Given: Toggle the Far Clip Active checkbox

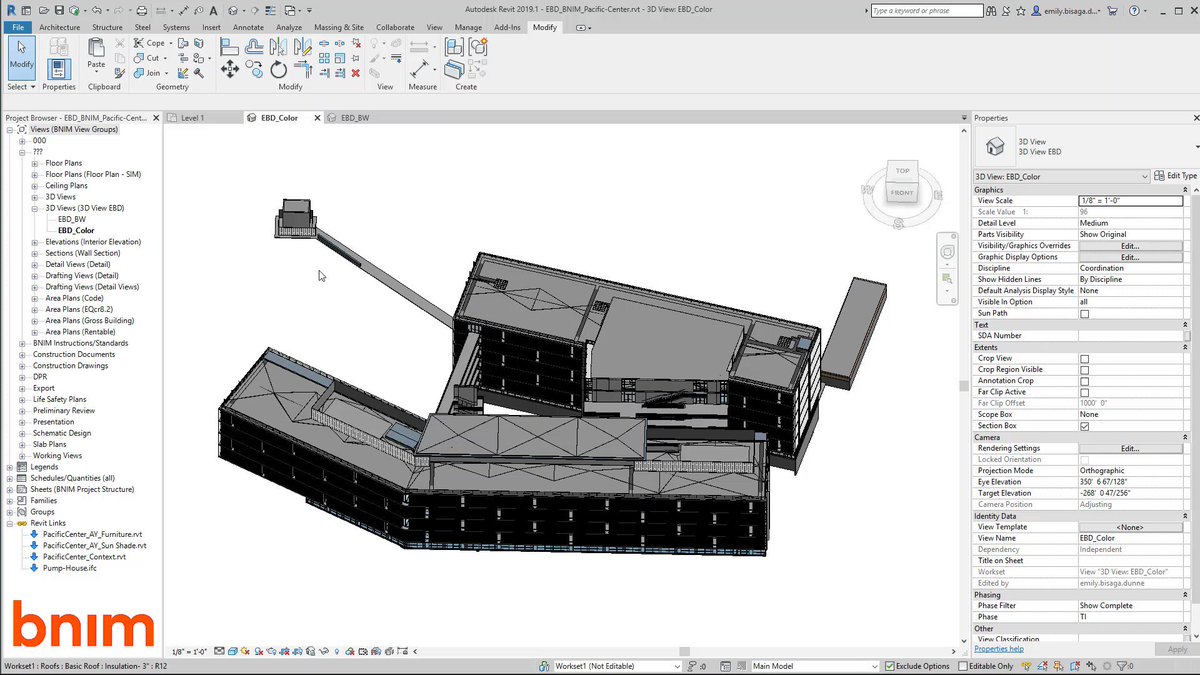Looking at the screenshot, I should point(1084,393).
